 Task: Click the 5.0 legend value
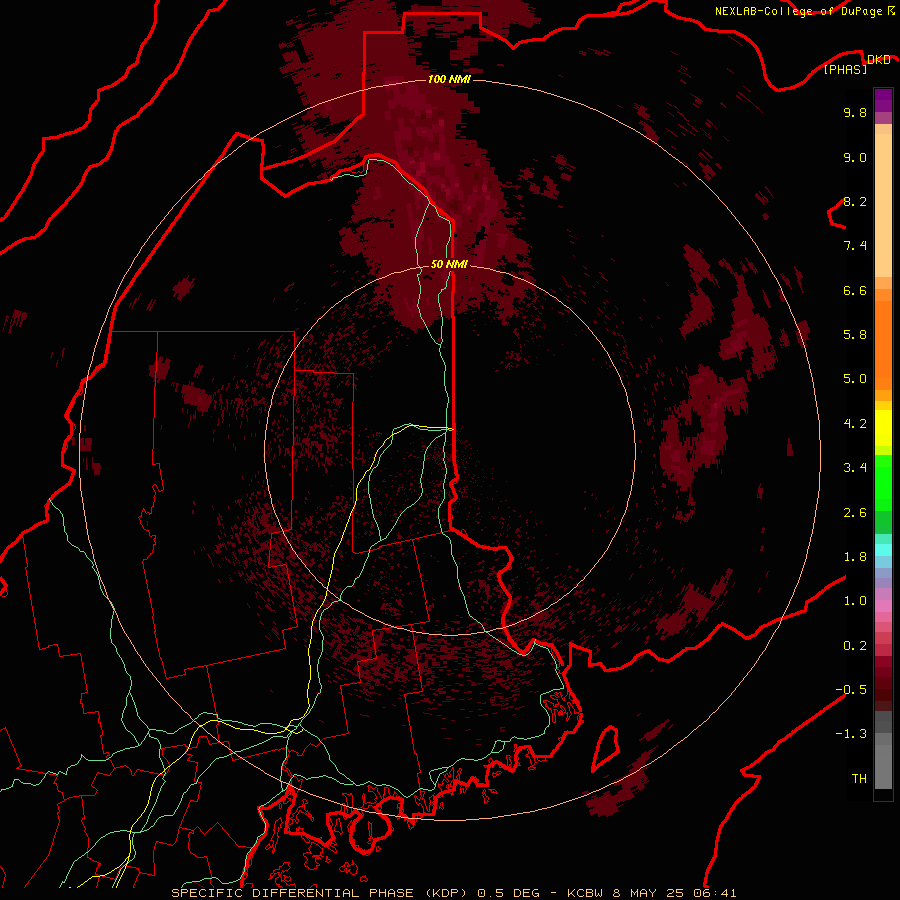click(855, 379)
